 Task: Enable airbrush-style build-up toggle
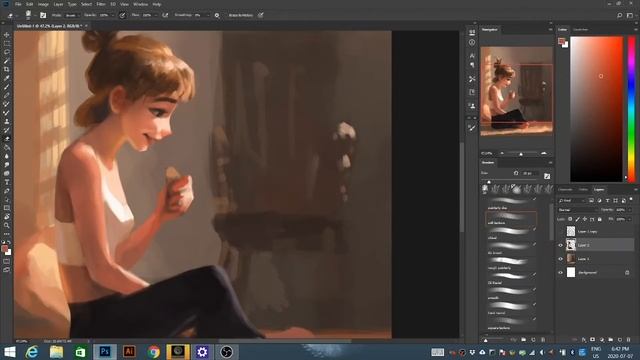click(x=165, y=15)
